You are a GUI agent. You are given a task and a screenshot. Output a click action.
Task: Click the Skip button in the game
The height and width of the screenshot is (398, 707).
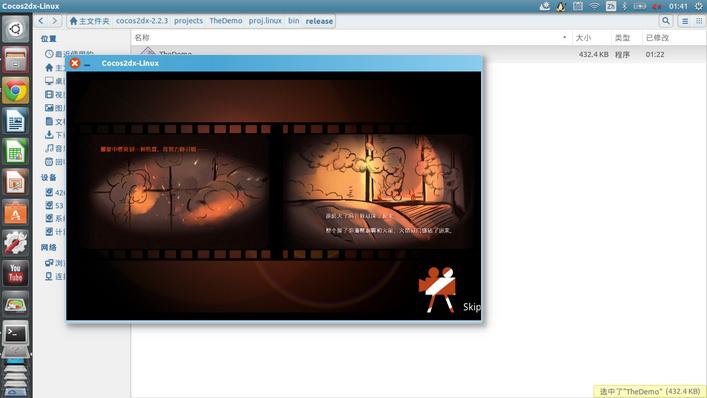(x=472, y=307)
